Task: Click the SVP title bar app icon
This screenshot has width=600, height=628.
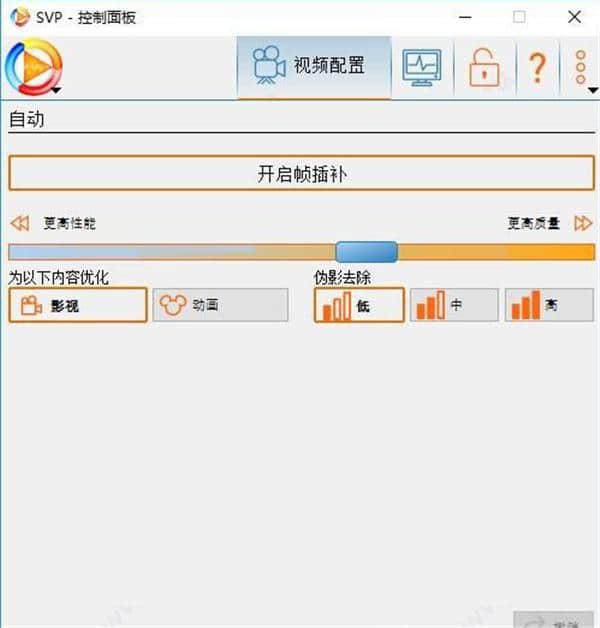Action: point(20,17)
